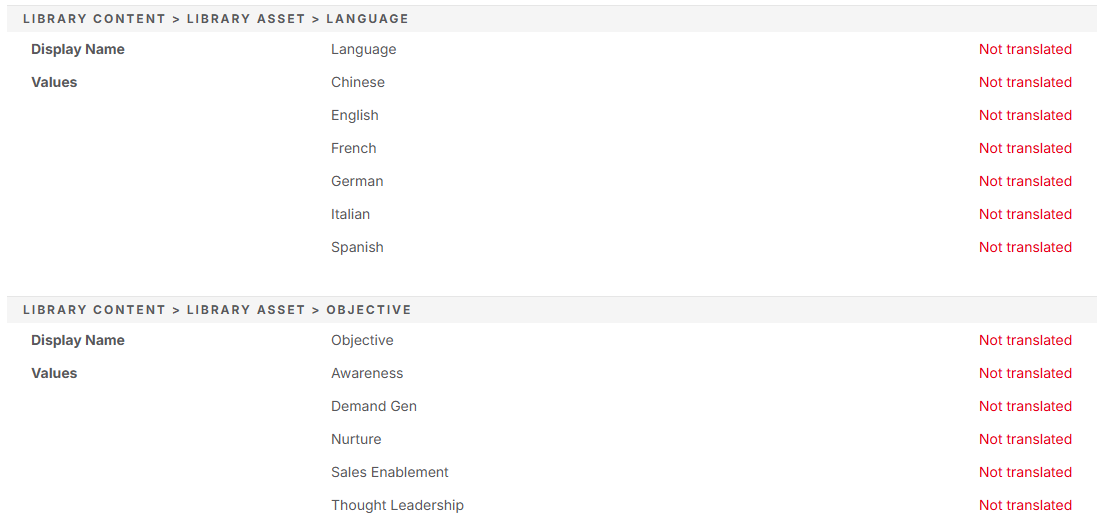Image resolution: width=1097 pixels, height=531 pixels.
Task: Click Not translated beside Thought Leadership
Action: [x=1025, y=504]
